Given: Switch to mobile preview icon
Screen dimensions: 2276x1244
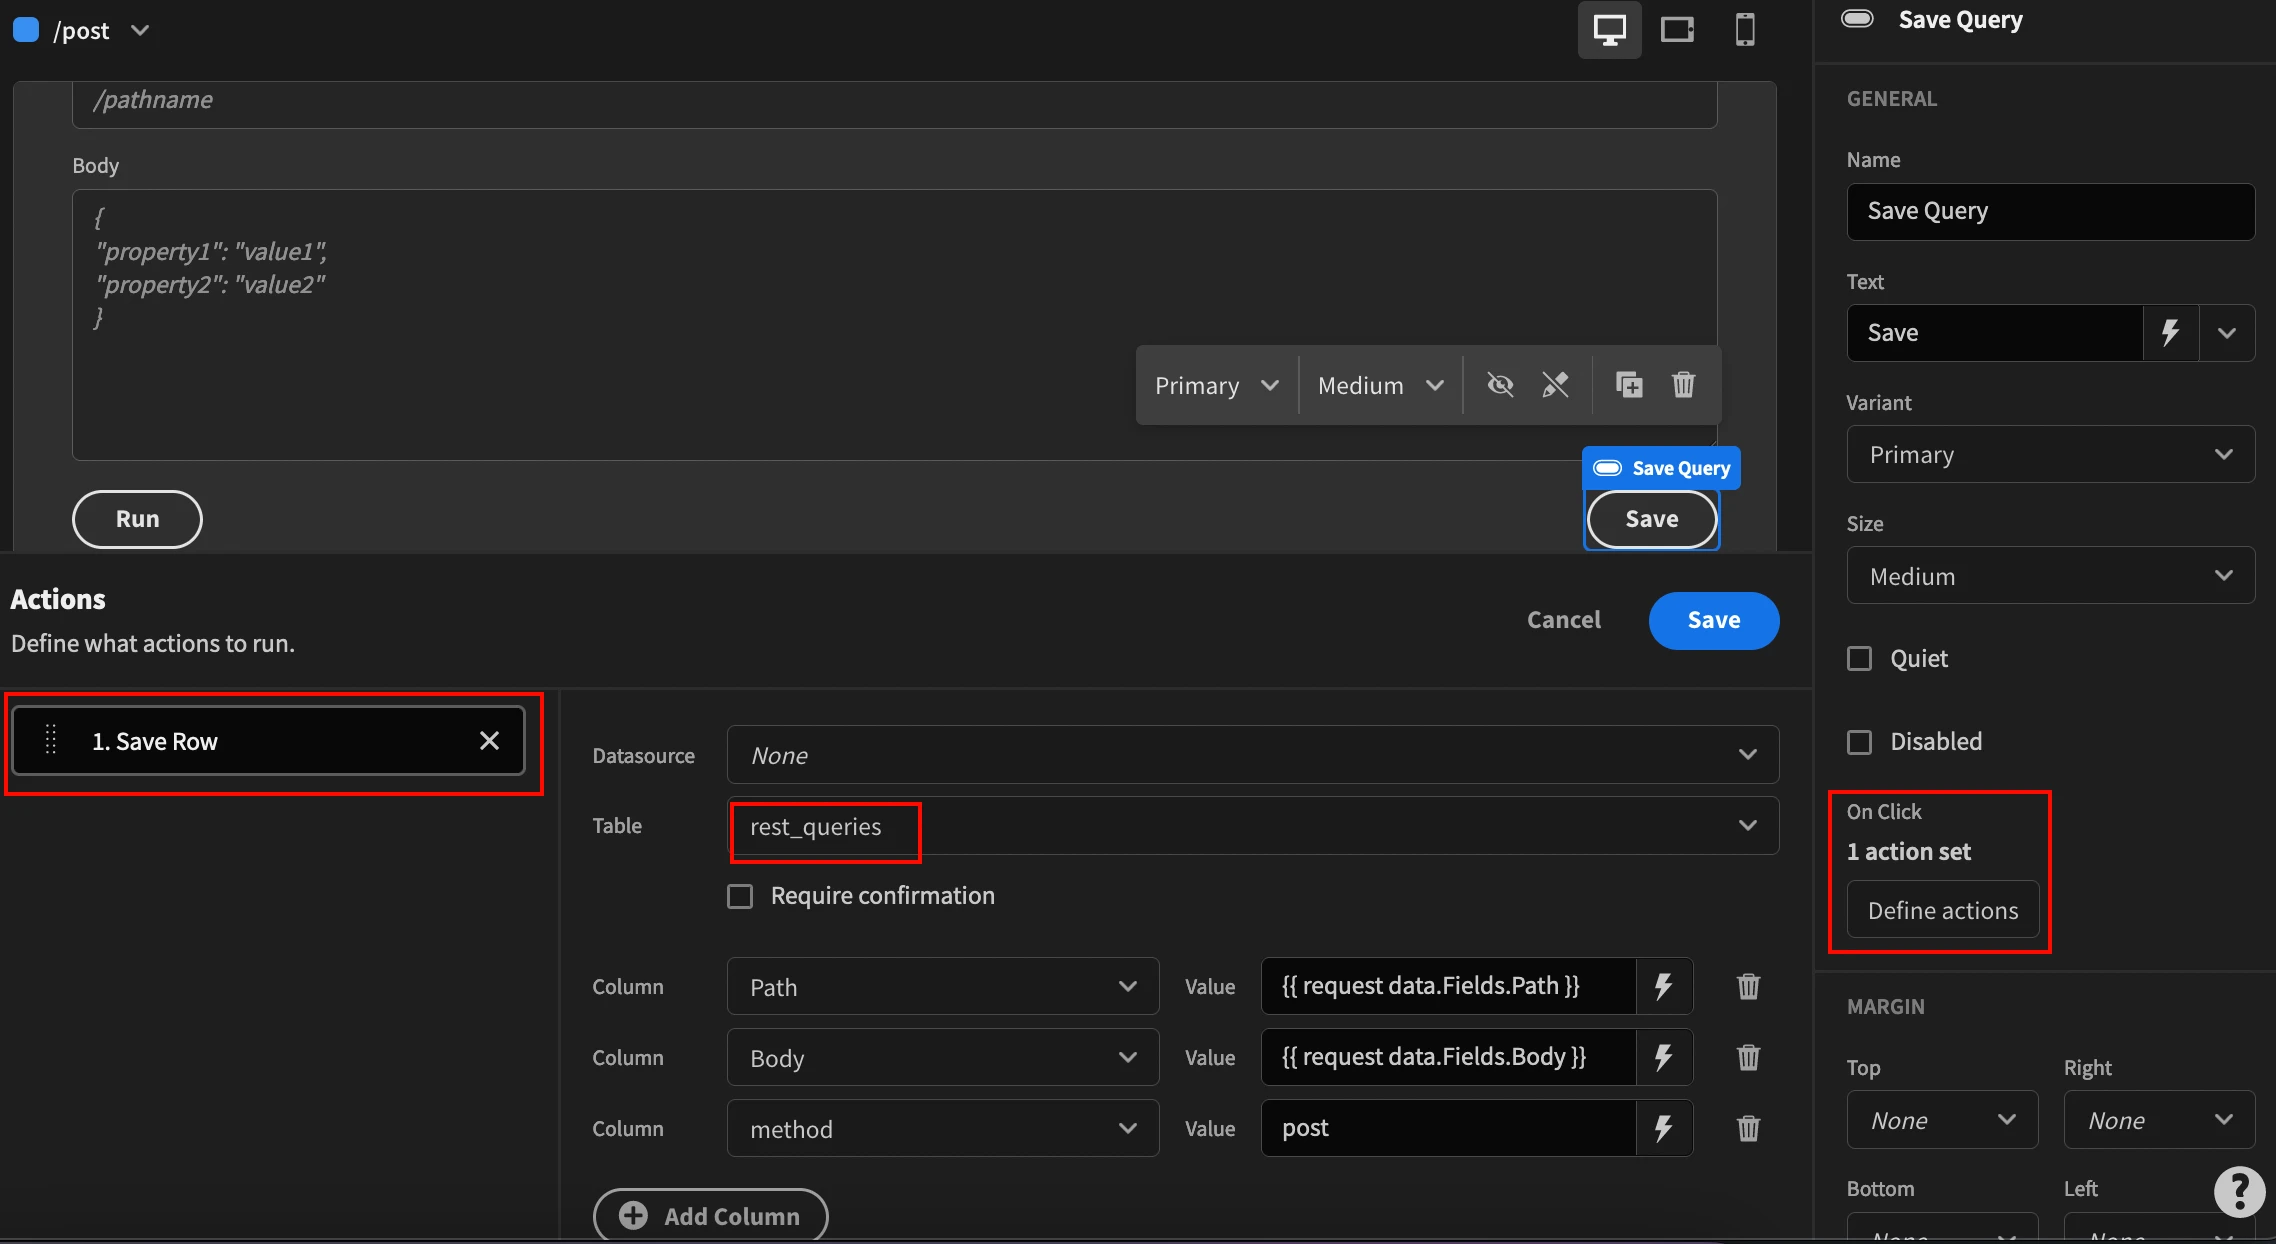Looking at the screenshot, I should [x=1745, y=30].
